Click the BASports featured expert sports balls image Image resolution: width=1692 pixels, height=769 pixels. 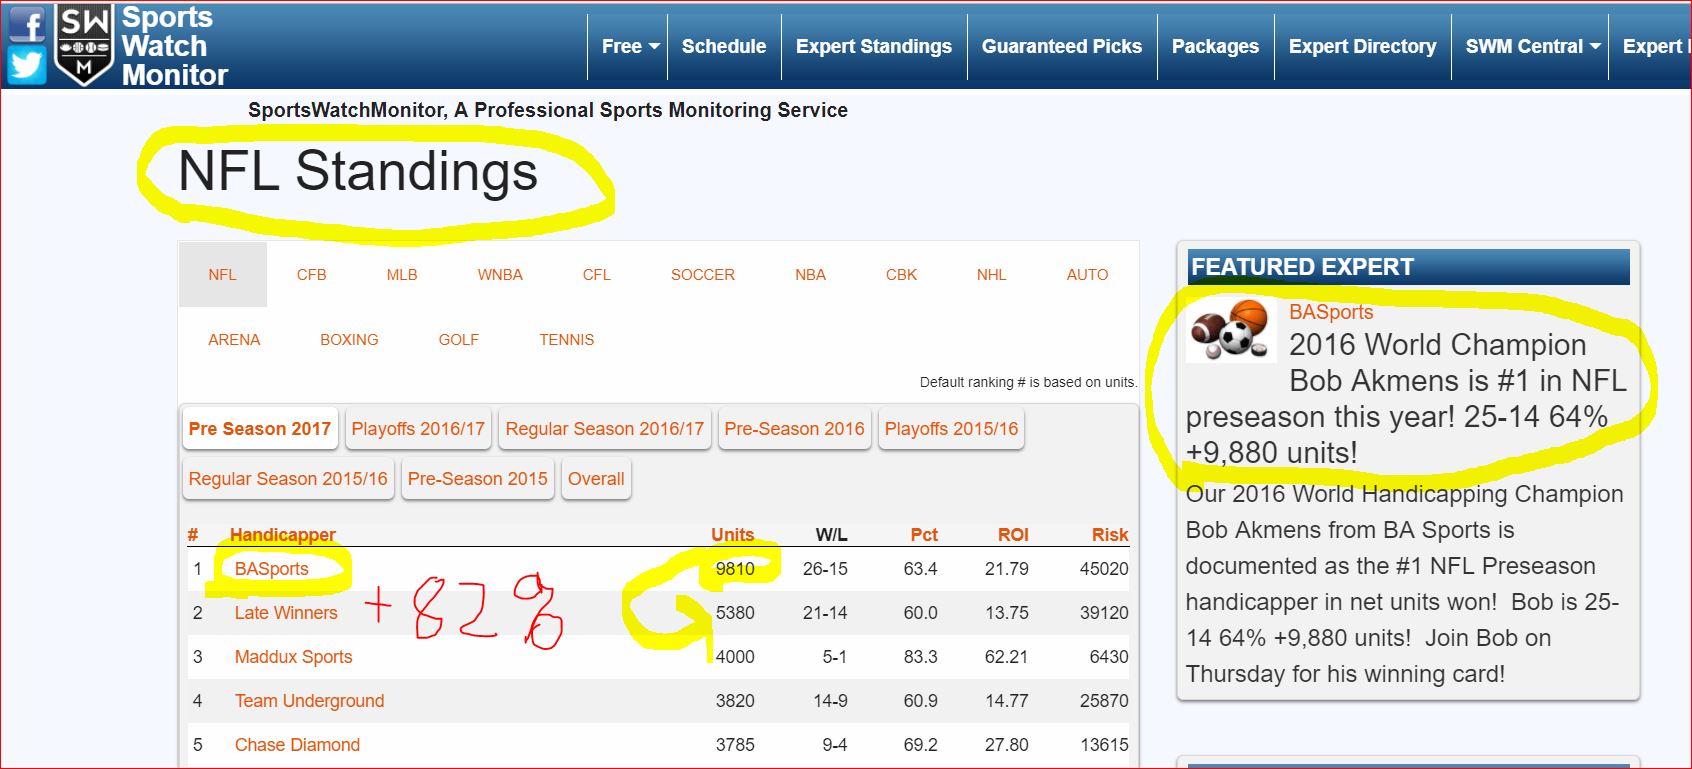coord(1232,330)
